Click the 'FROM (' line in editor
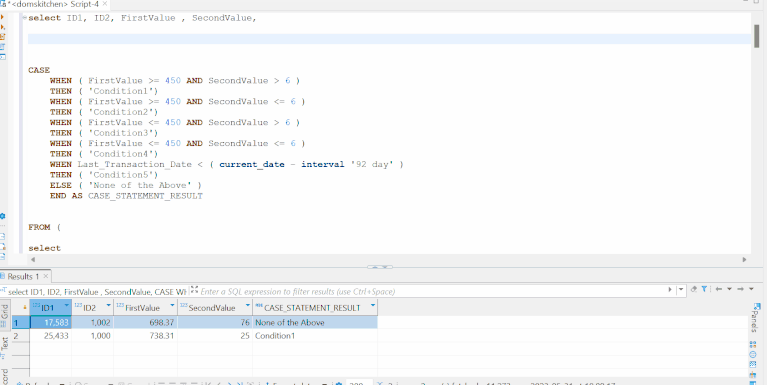This screenshot has height=385, width=767. tap(45, 227)
